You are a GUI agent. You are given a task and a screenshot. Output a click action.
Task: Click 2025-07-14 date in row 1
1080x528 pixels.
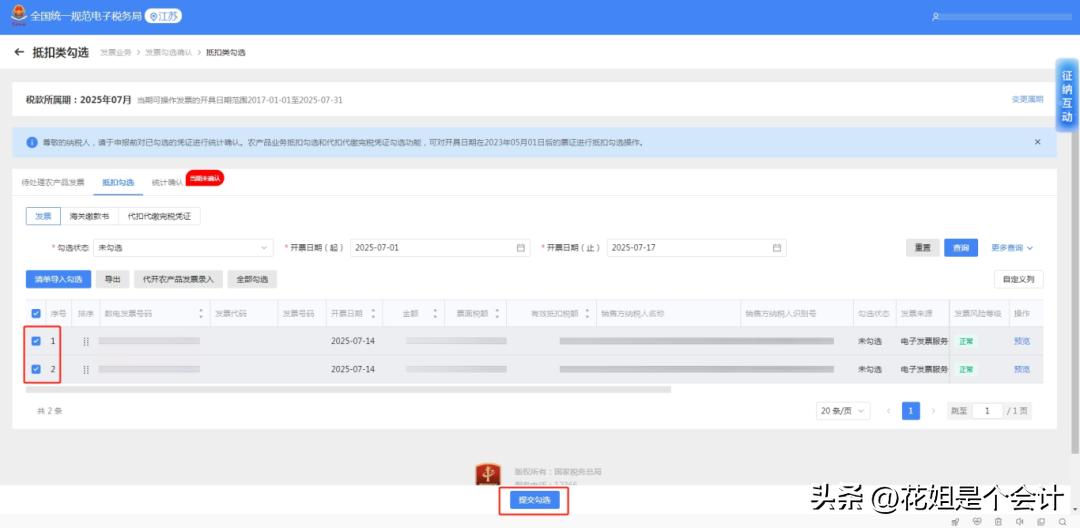click(x=353, y=341)
